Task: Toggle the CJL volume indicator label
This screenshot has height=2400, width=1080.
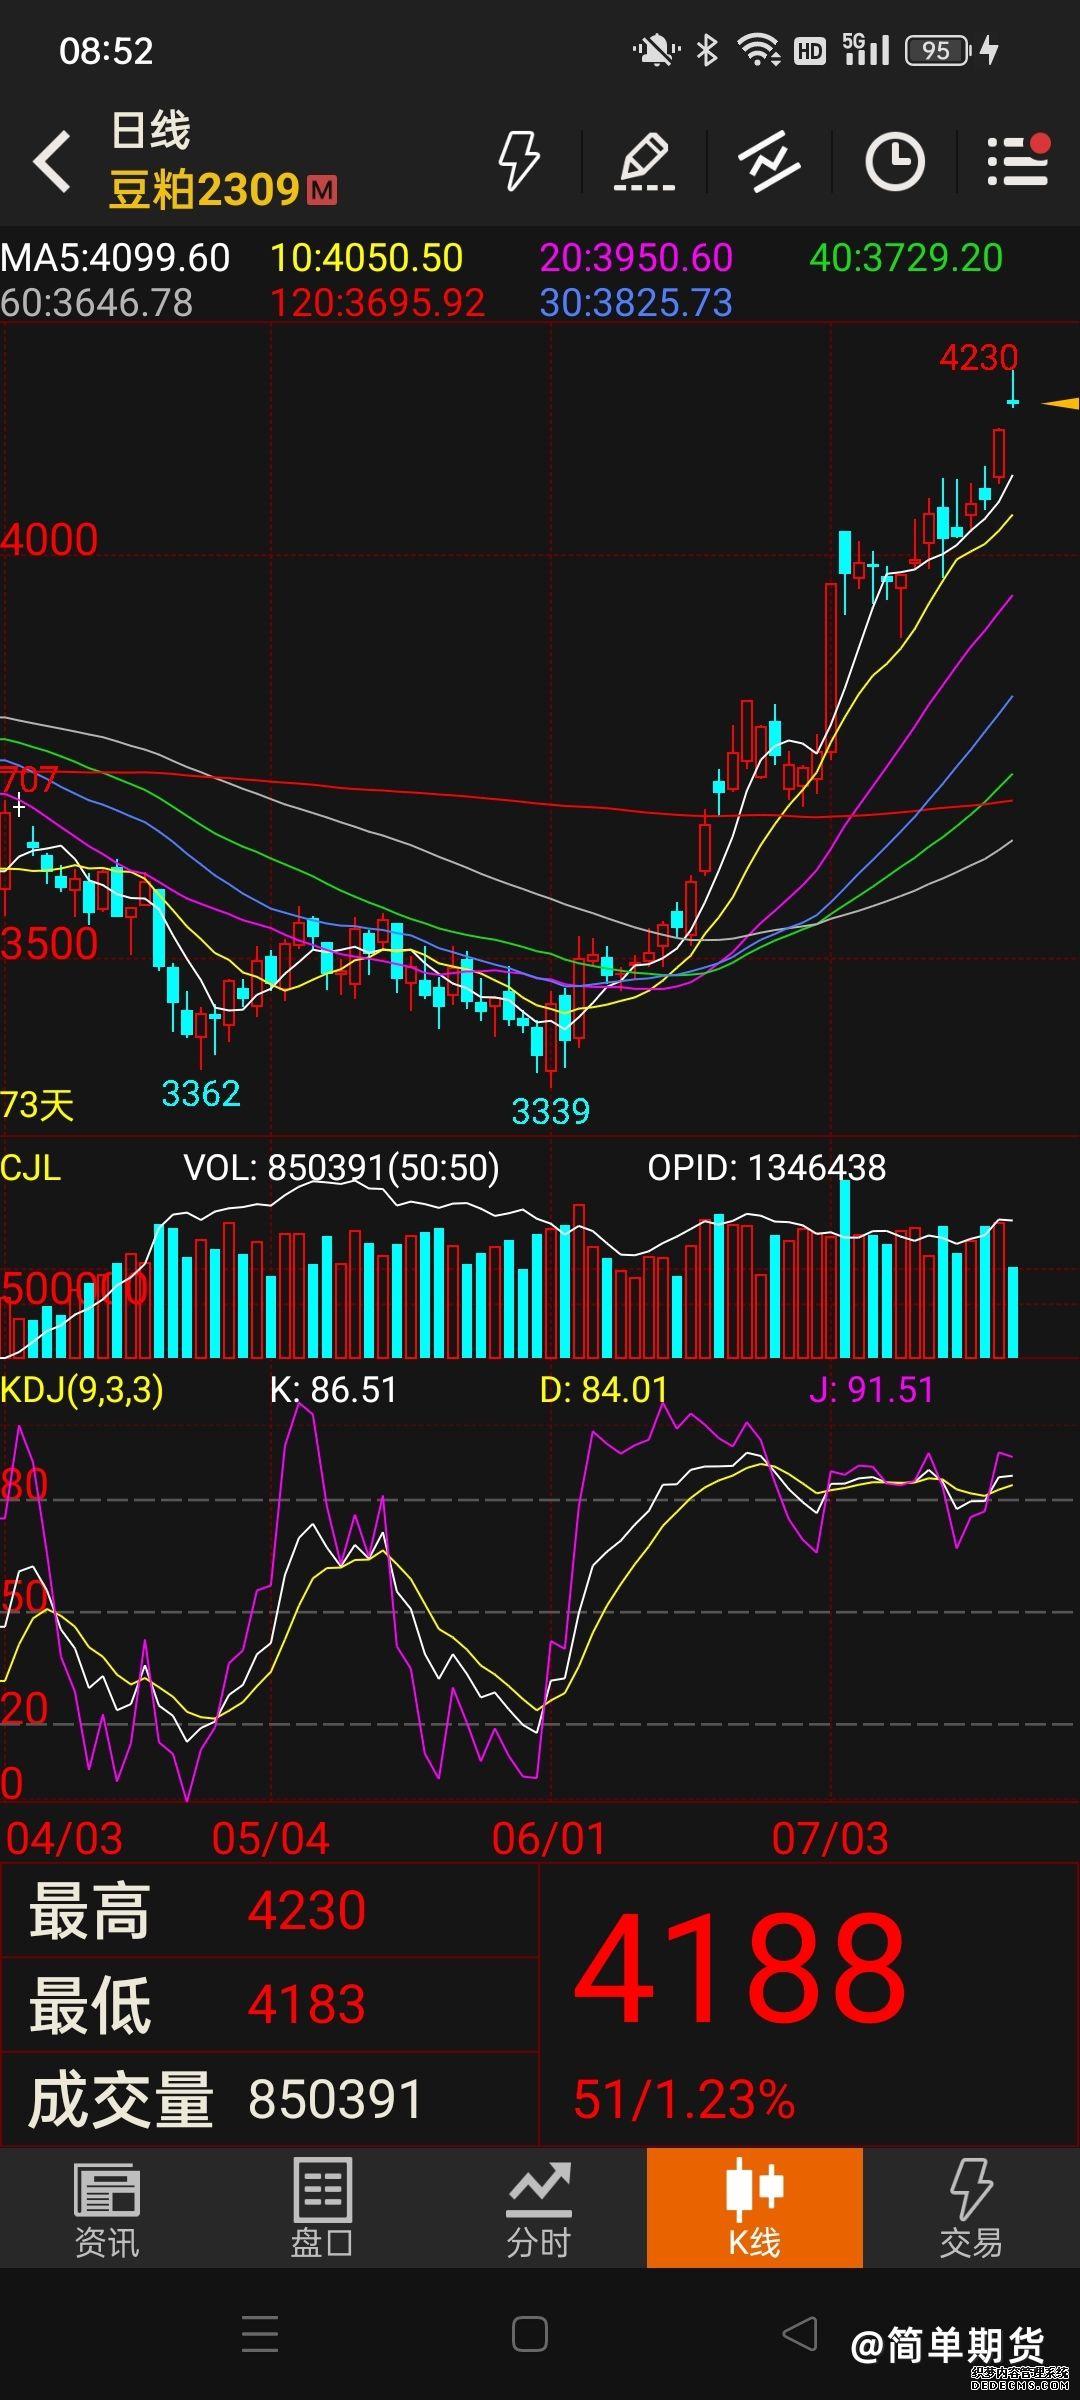Action: click(31, 1167)
